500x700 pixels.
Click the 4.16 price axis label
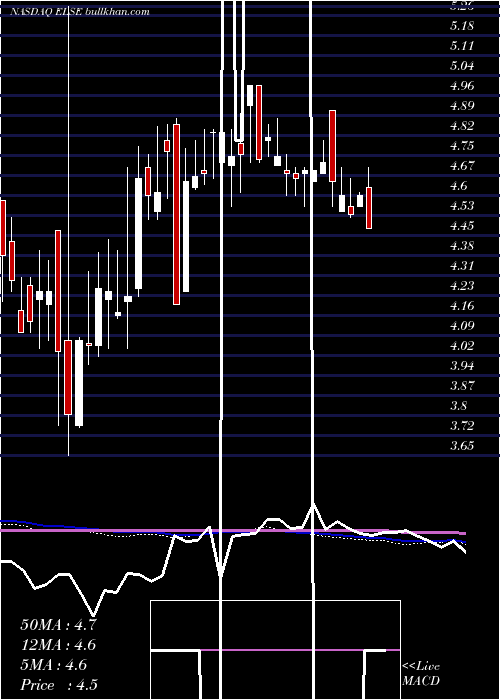462,306
